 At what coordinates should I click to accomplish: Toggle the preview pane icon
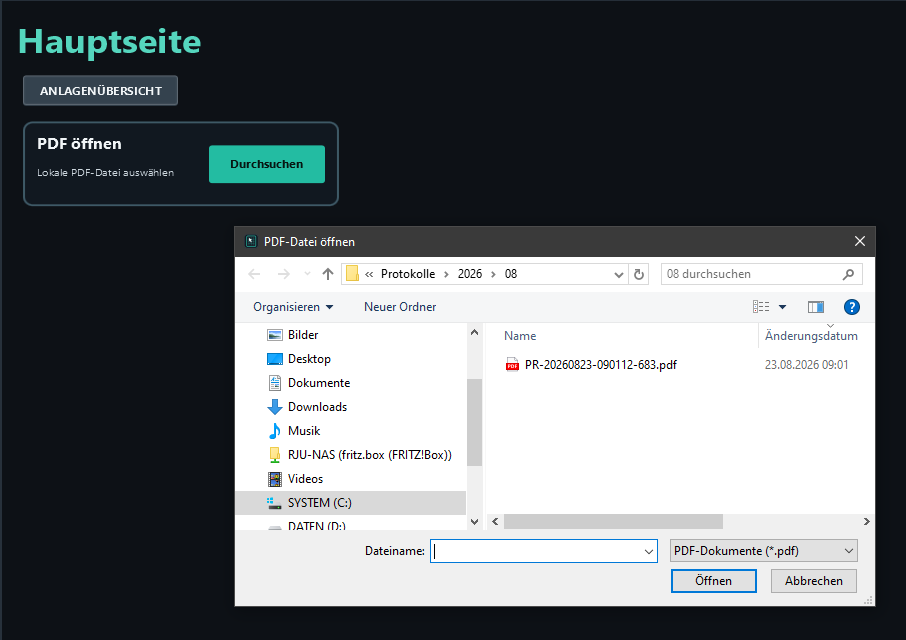pyautogui.click(x=816, y=307)
